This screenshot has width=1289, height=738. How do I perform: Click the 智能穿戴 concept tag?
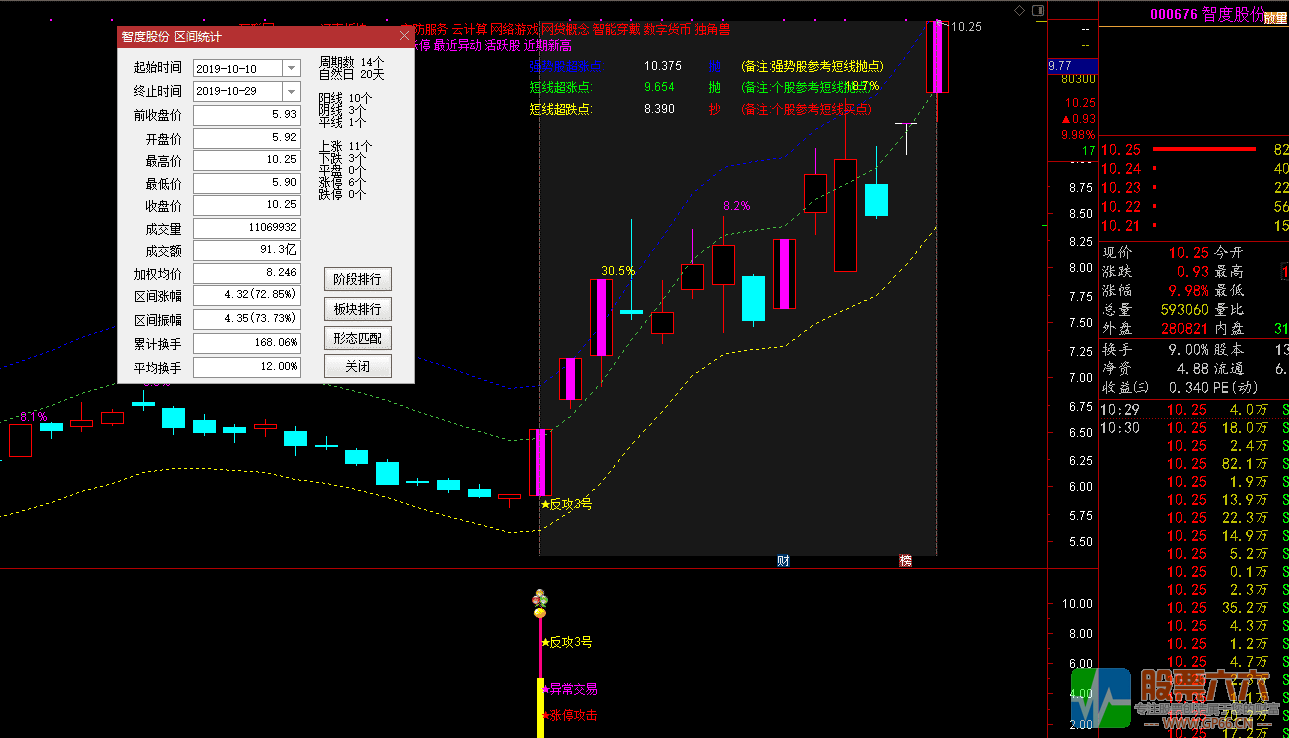(x=616, y=29)
